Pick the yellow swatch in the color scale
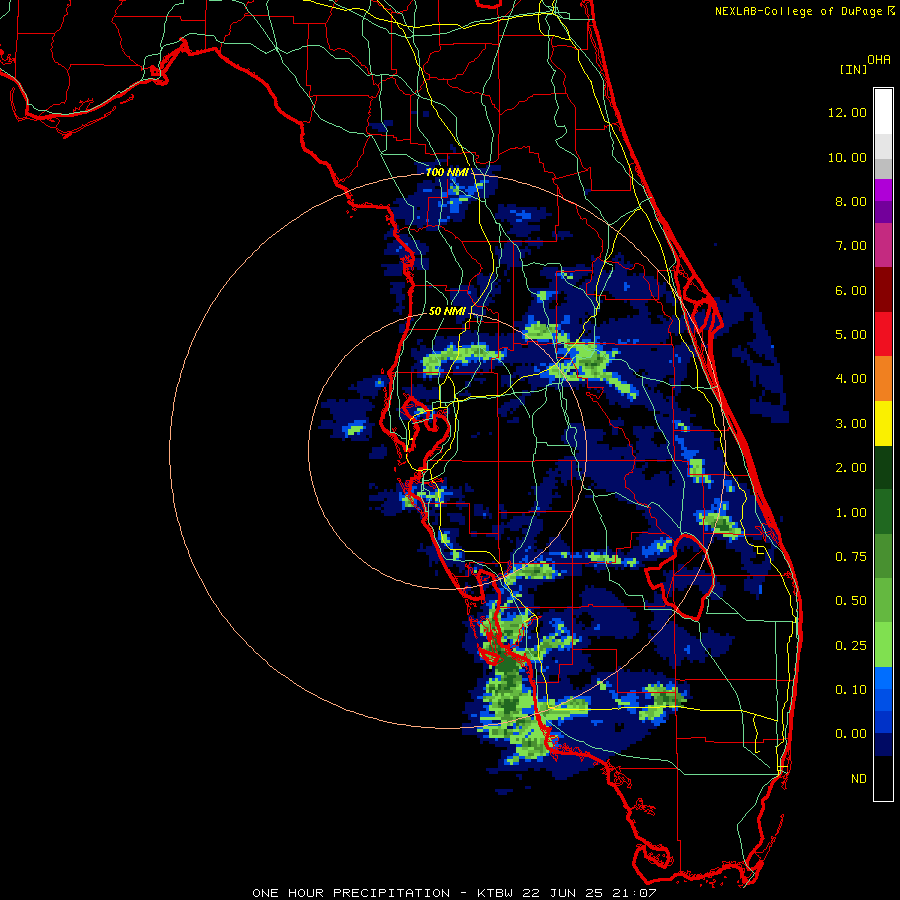Image resolution: width=900 pixels, height=900 pixels. (x=883, y=423)
